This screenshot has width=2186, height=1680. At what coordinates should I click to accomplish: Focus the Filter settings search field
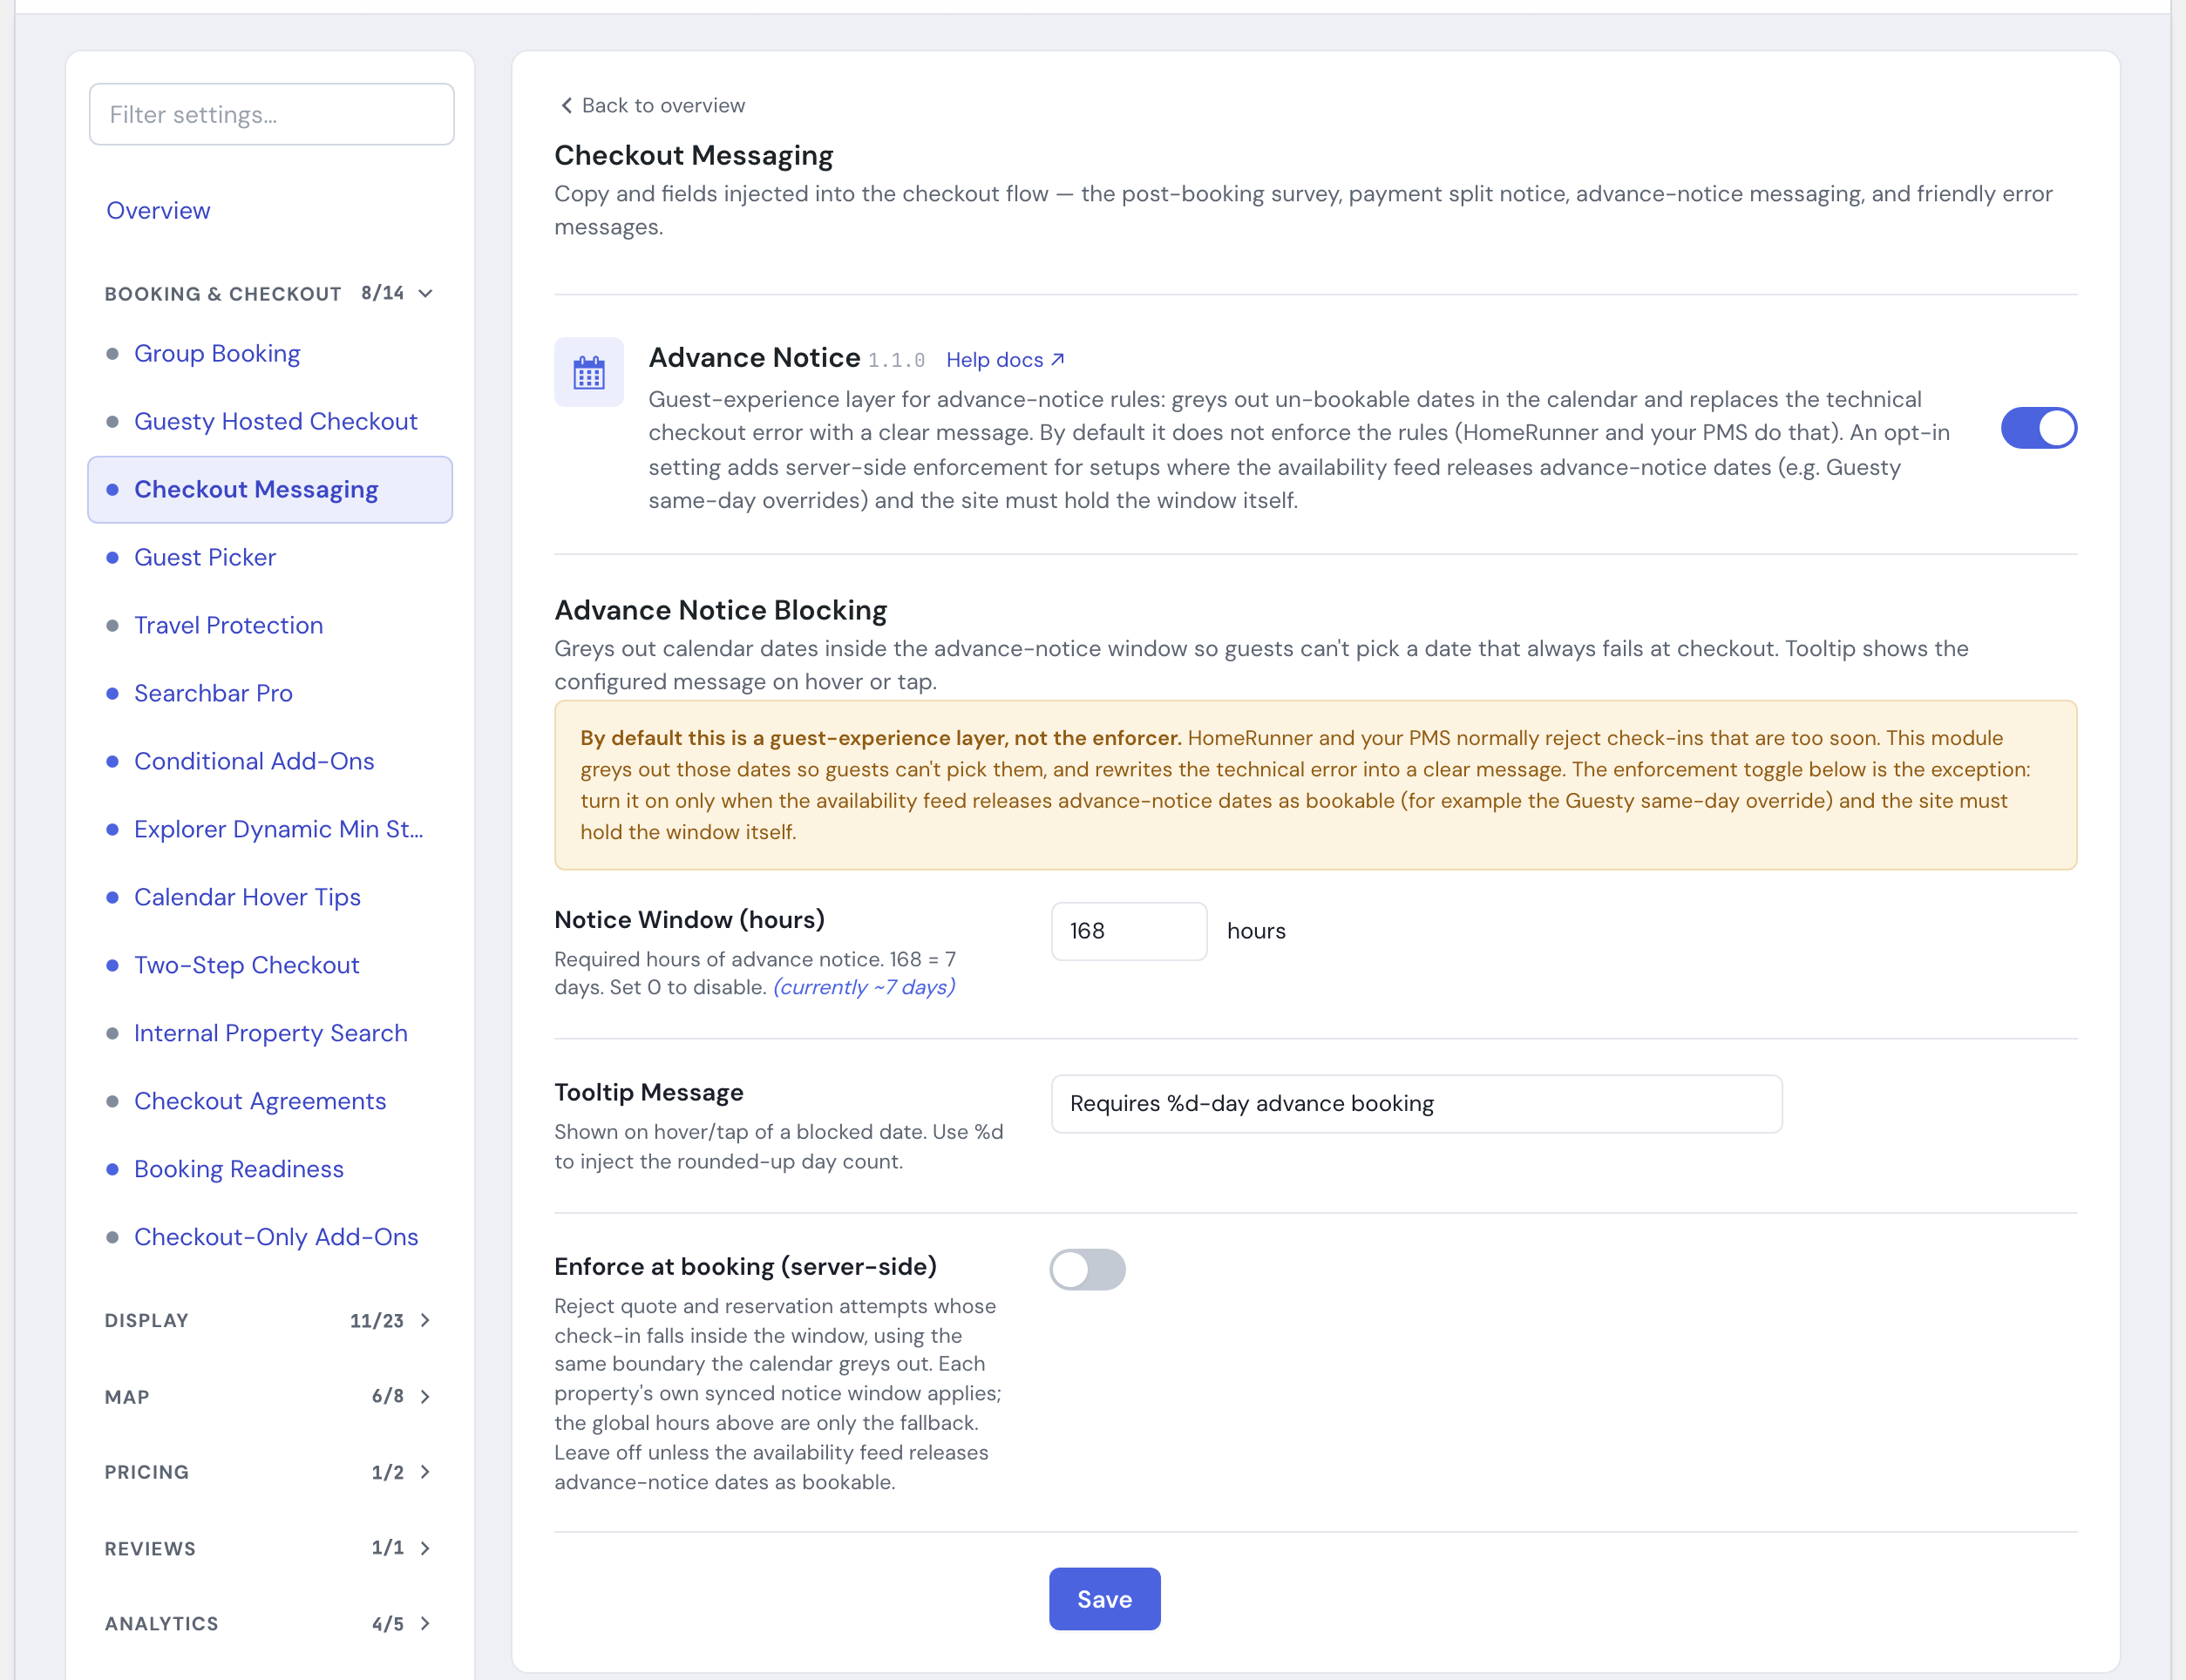point(271,114)
